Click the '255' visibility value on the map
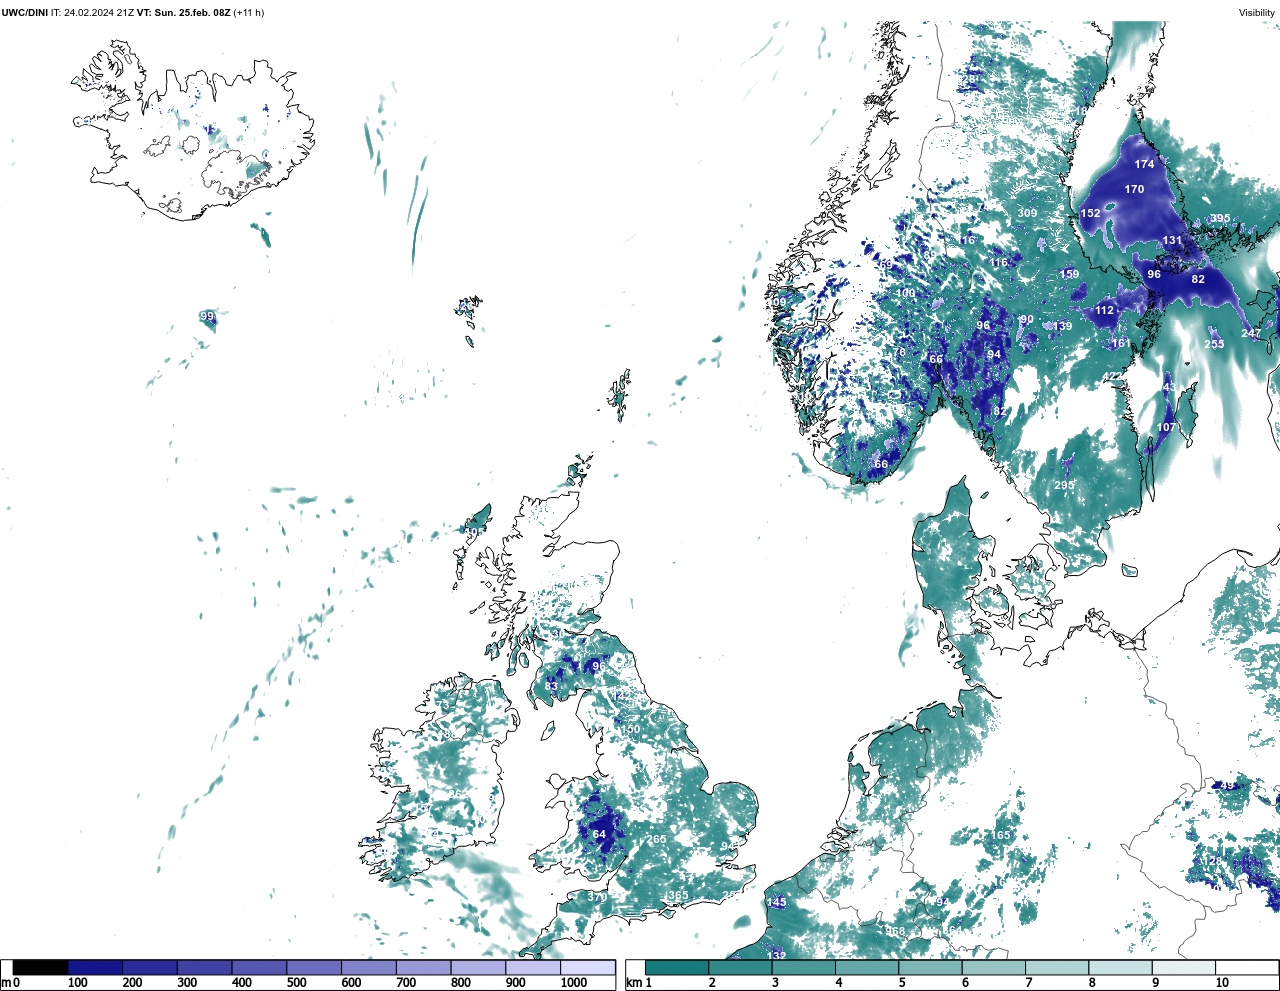The width and height of the screenshot is (1280, 991). tap(1214, 344)
